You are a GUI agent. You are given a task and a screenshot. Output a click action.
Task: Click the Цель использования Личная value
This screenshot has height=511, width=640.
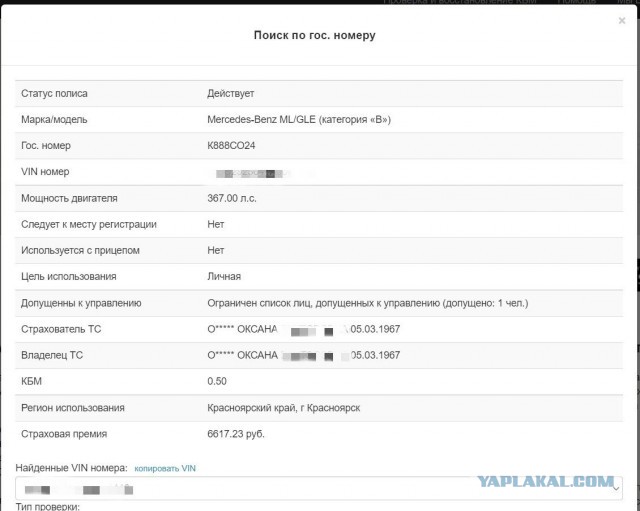pyautogui.click(x=224, y=277)
